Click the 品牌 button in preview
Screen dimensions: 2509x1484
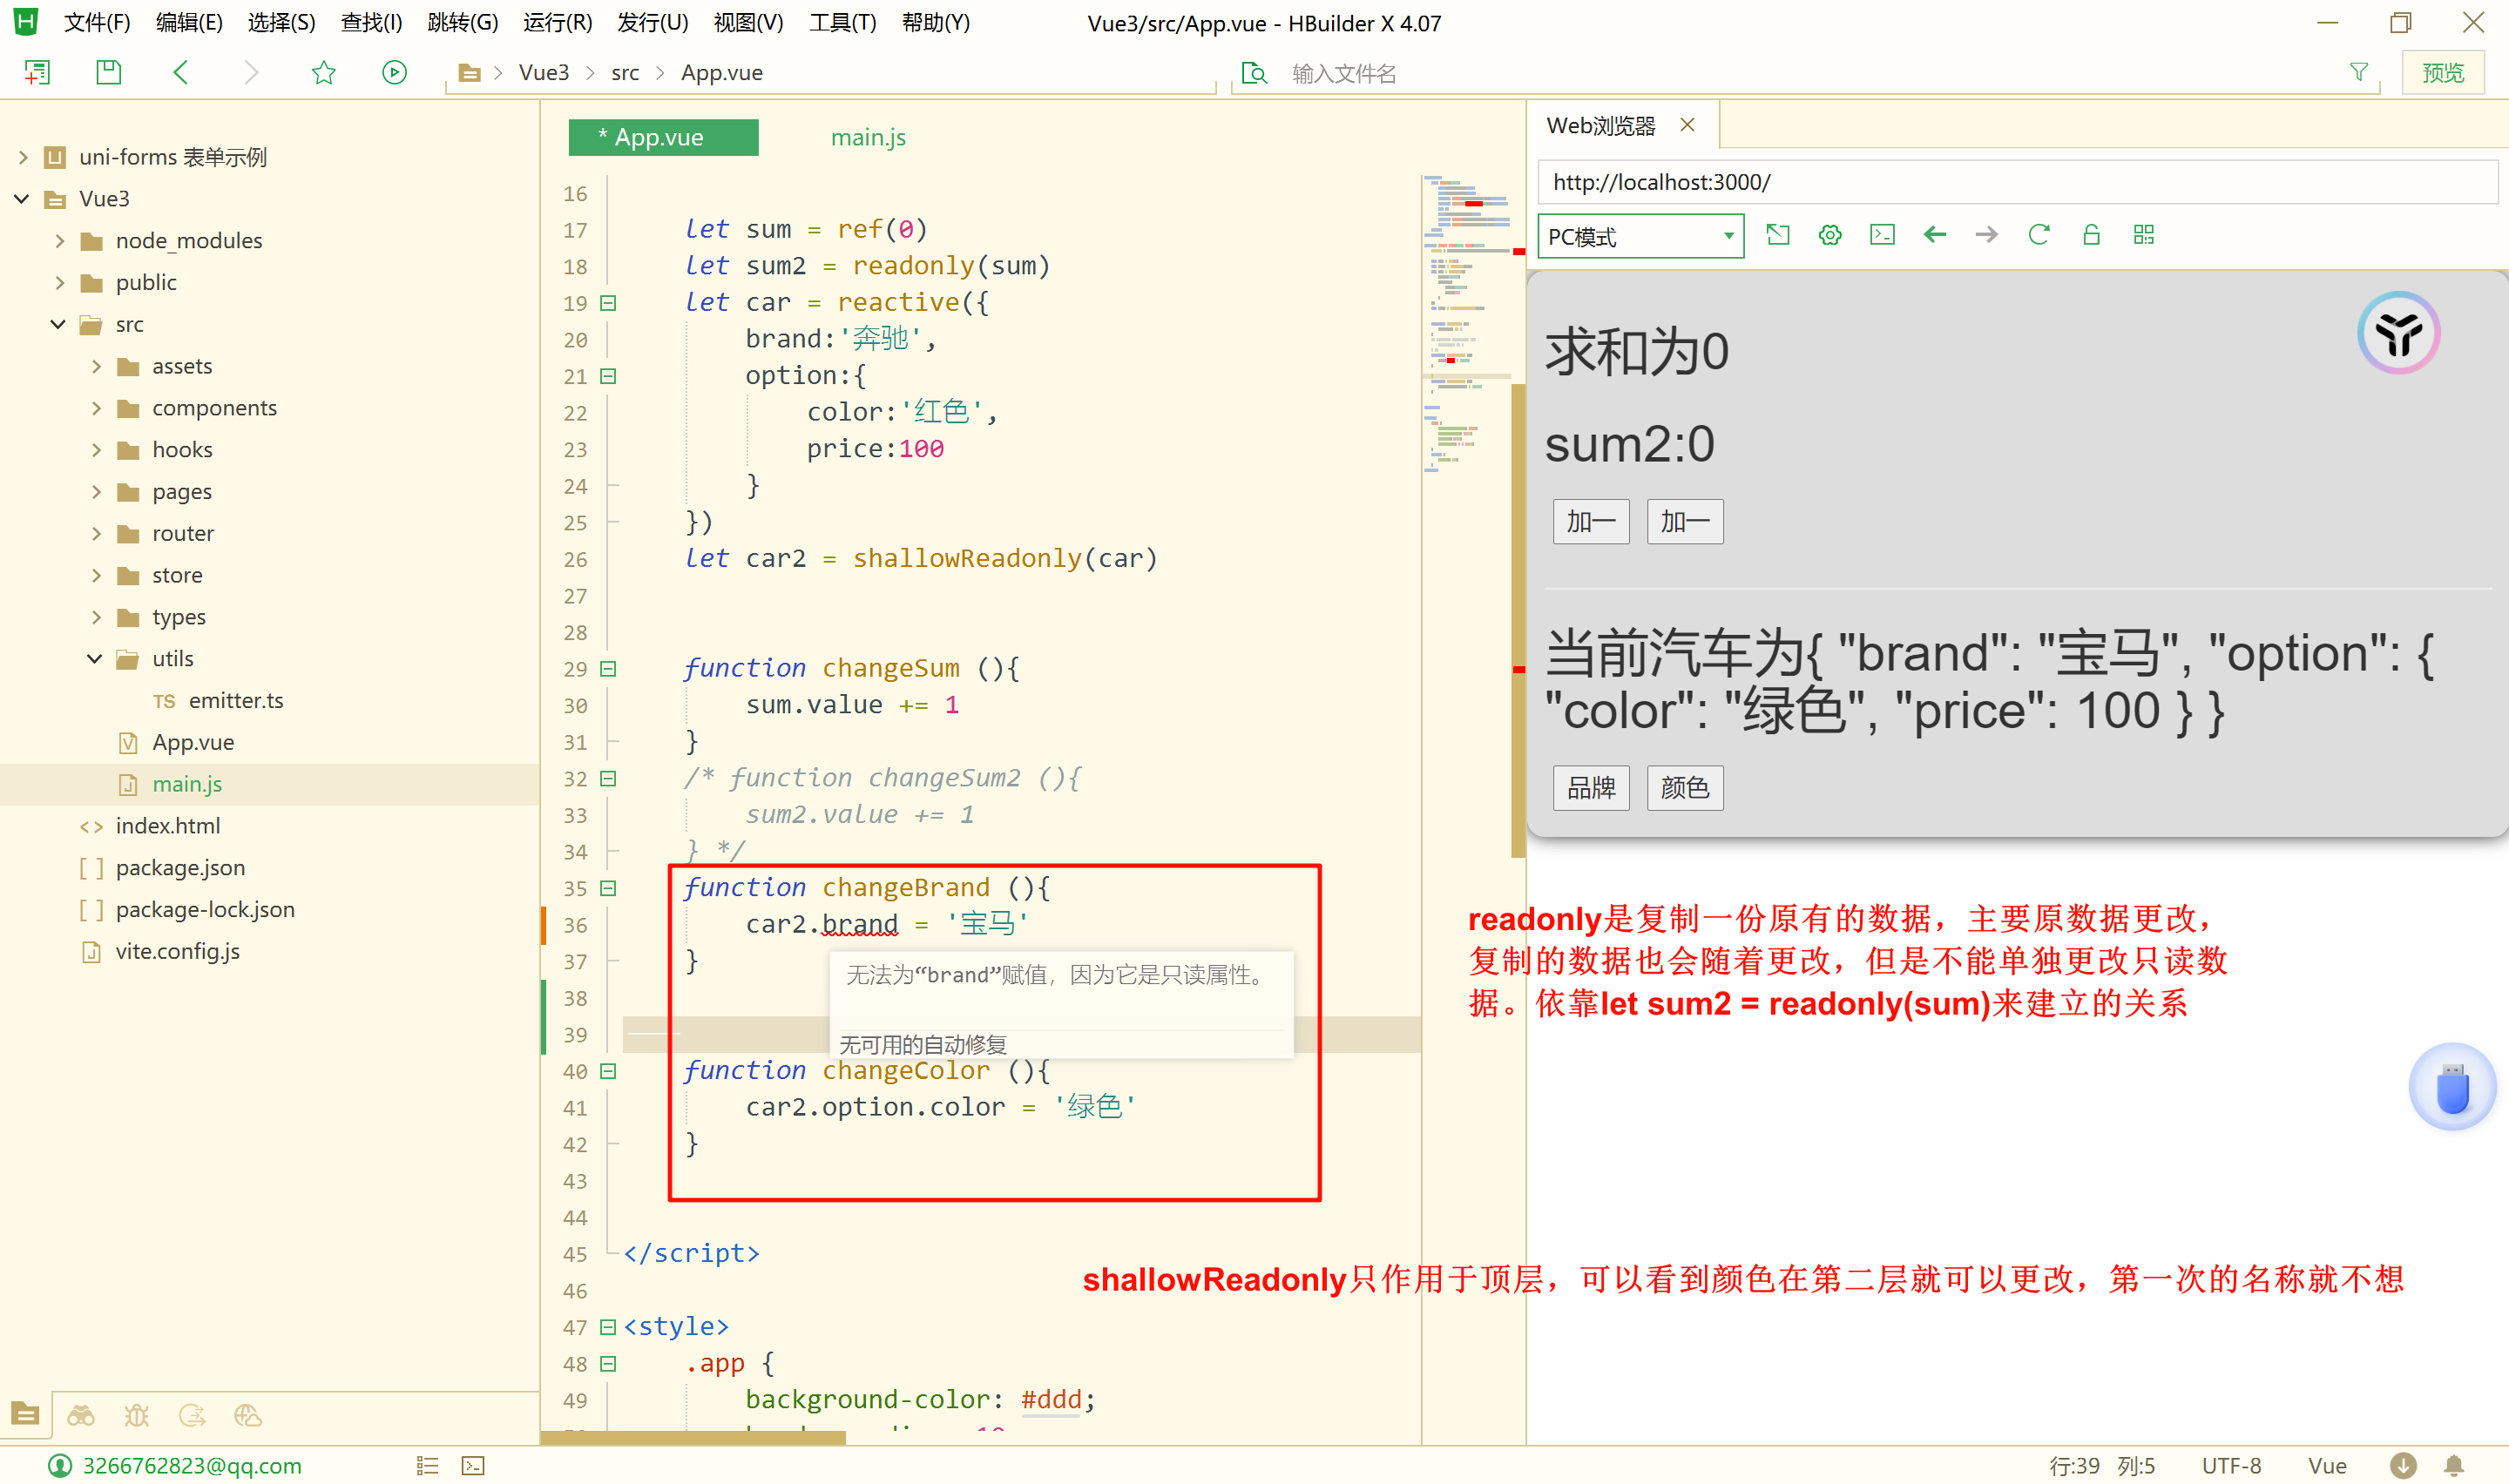click(x=1590, y=788)
